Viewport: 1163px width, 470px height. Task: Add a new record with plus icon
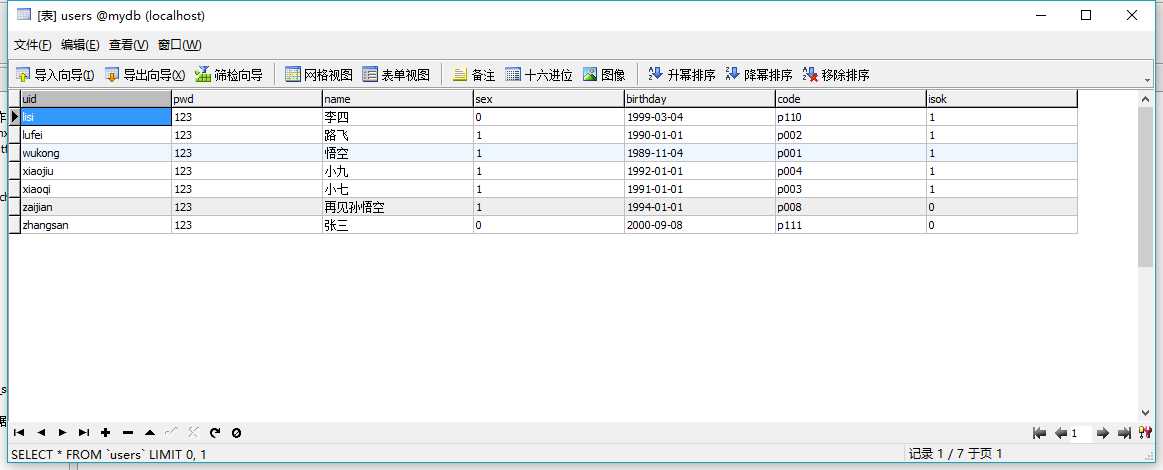105,433
